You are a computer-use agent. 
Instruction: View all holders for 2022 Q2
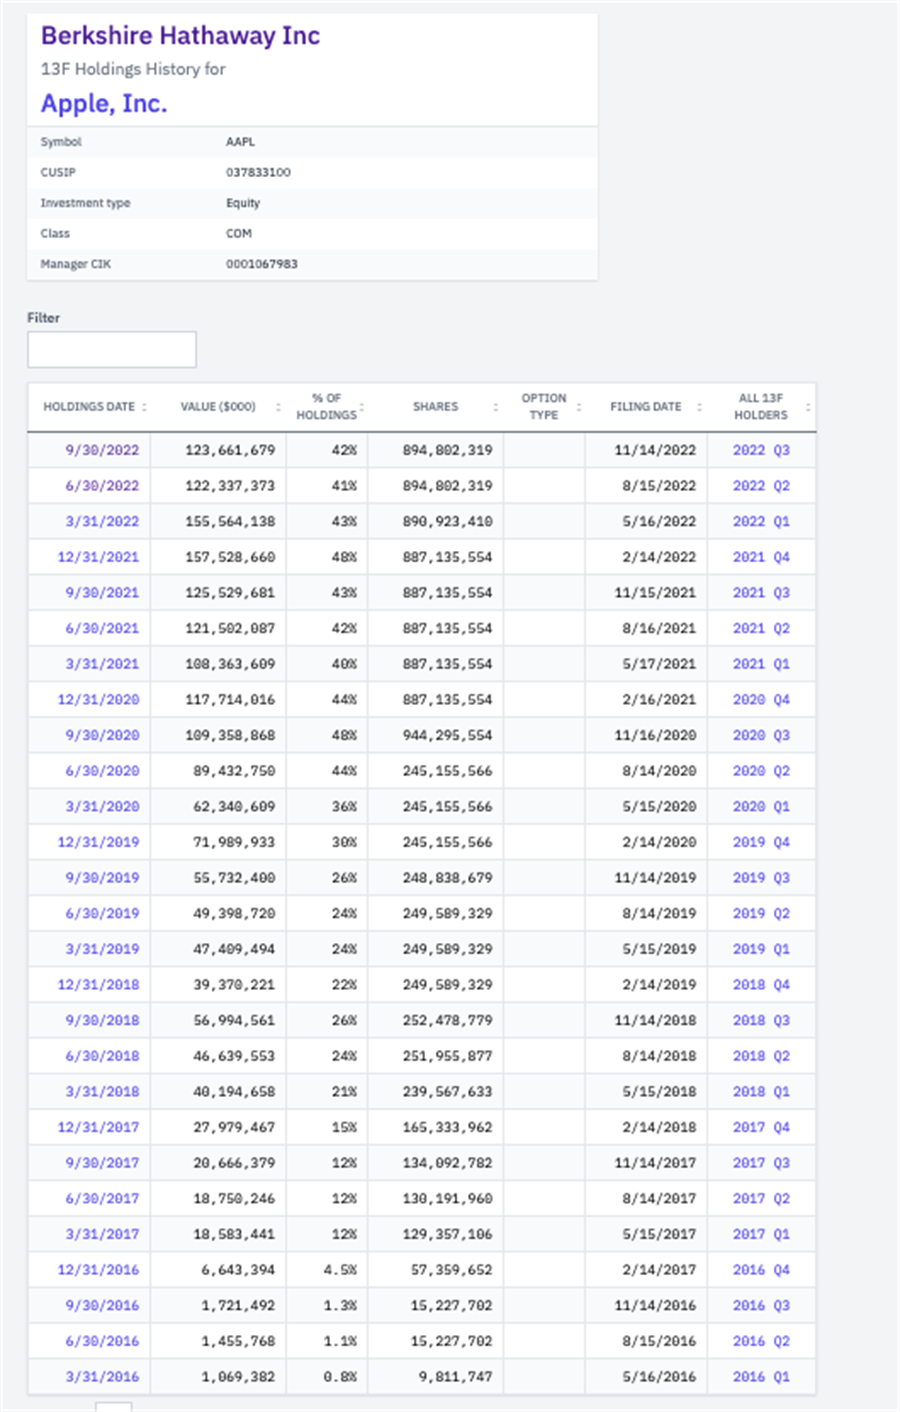[x=761, y=486]
